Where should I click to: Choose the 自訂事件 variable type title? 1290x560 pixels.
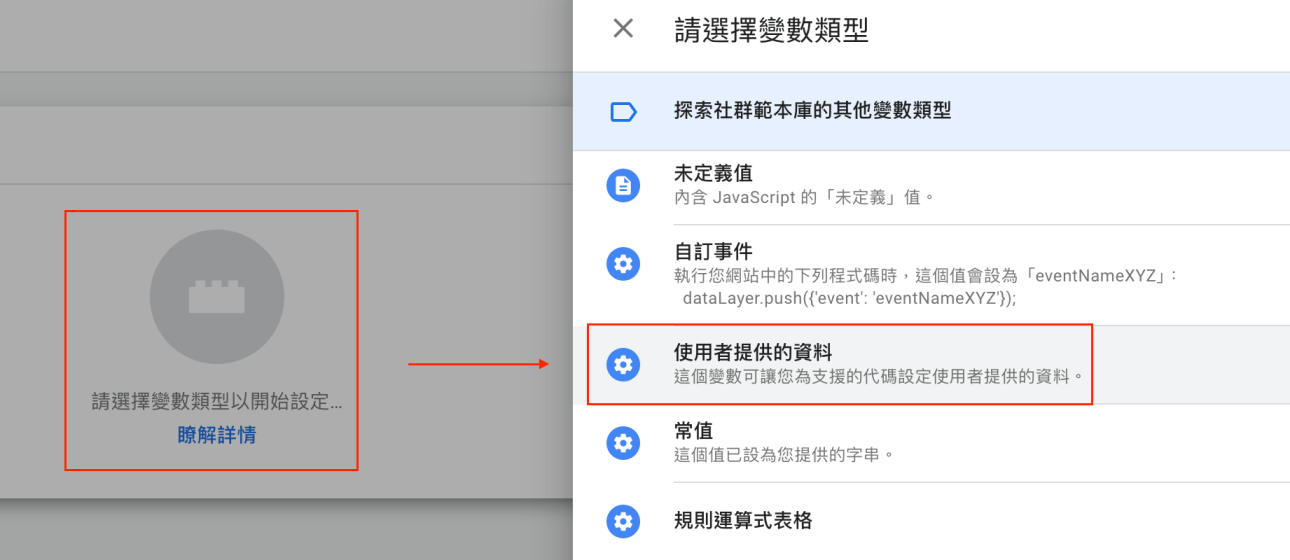coord(714,252)
